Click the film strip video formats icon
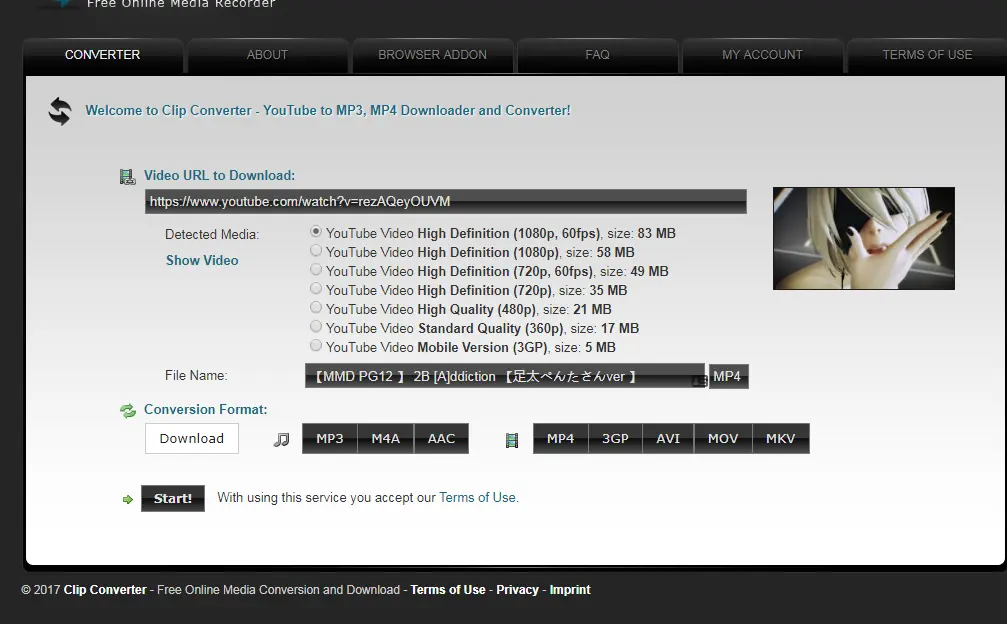 (511, 440)
